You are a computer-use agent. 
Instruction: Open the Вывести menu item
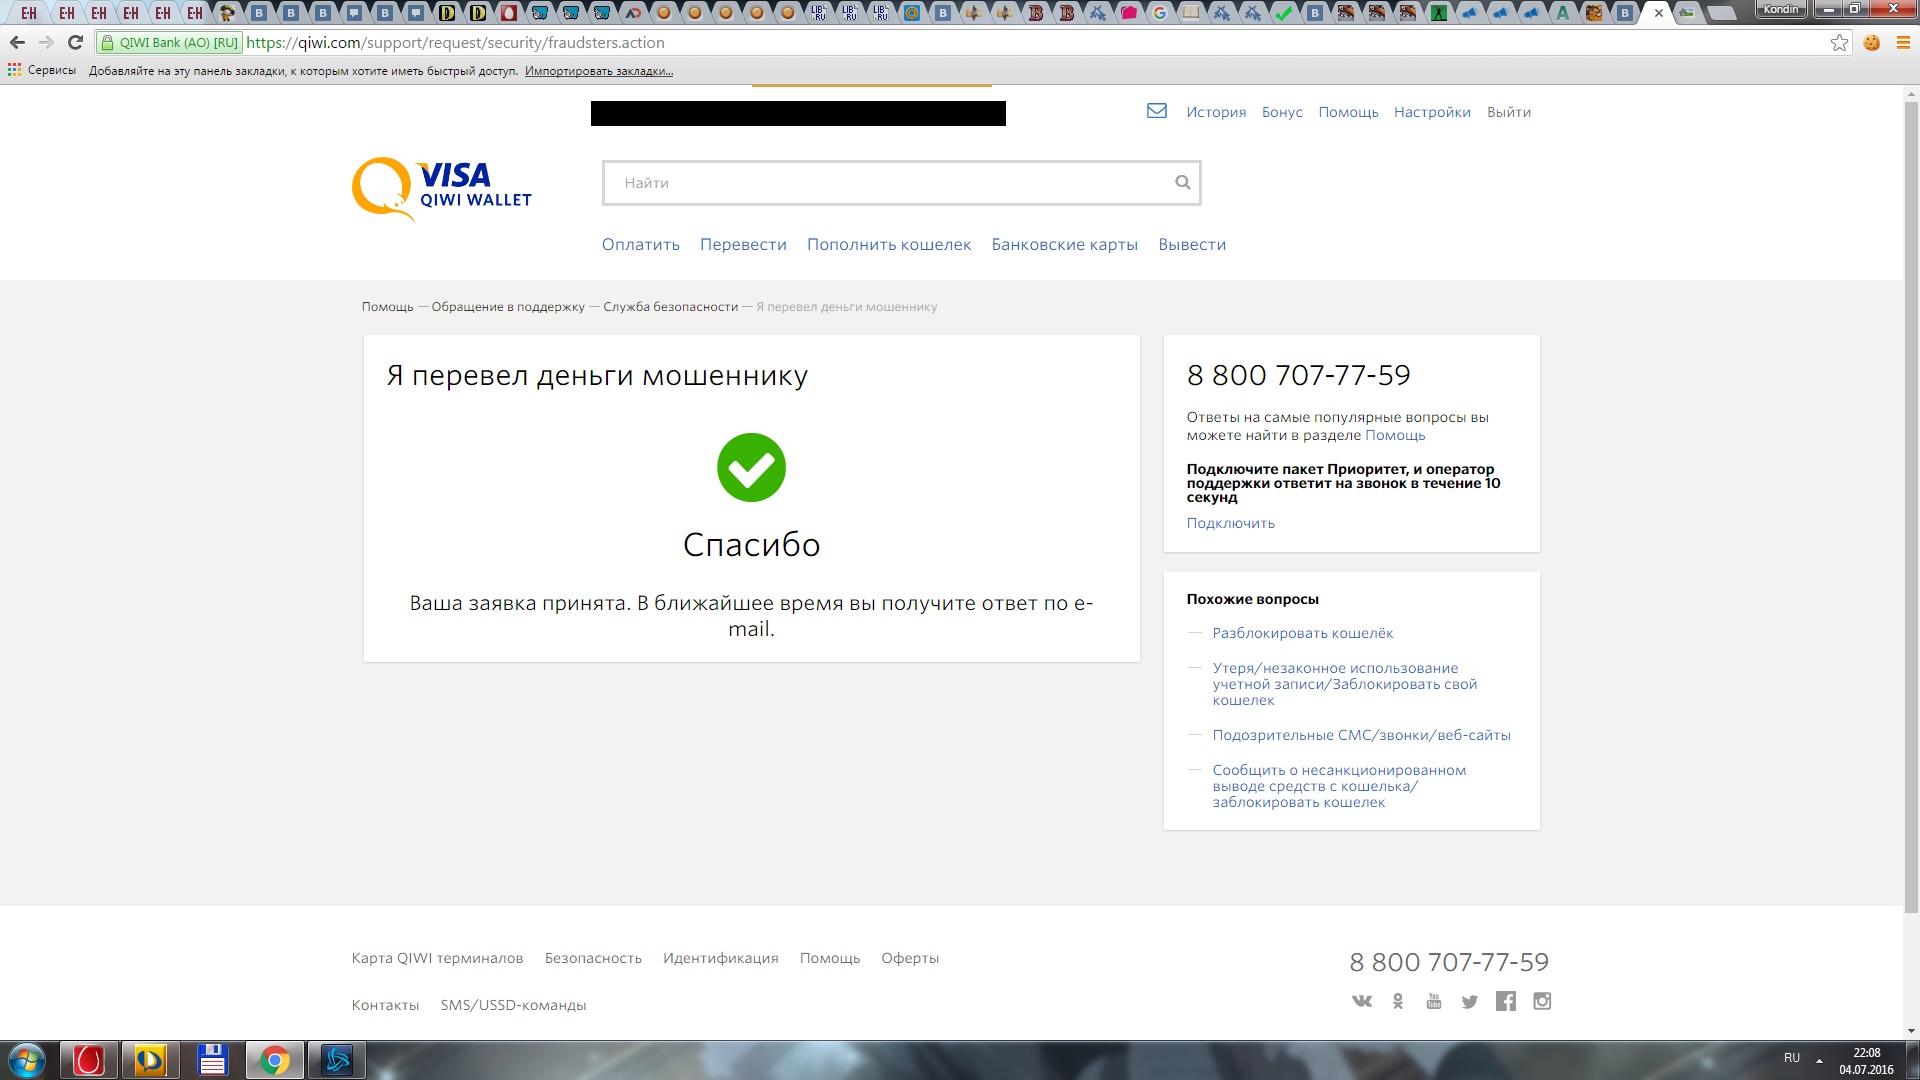tap(1191, 245)
